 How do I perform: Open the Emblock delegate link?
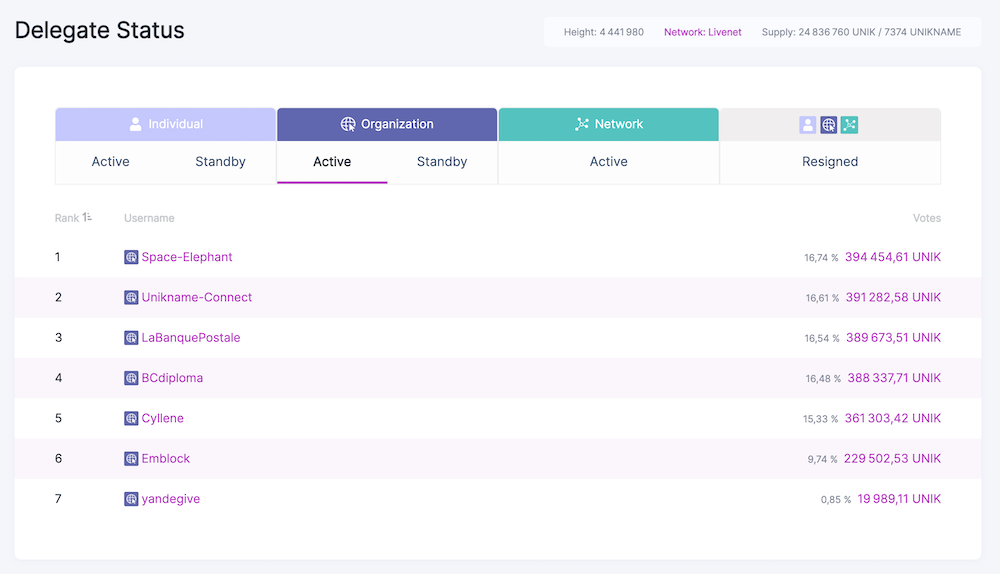(166, 459)
